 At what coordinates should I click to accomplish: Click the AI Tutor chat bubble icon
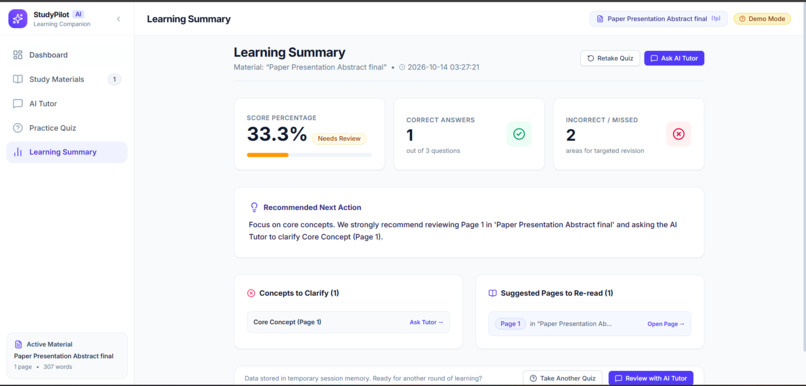point(18,104)
